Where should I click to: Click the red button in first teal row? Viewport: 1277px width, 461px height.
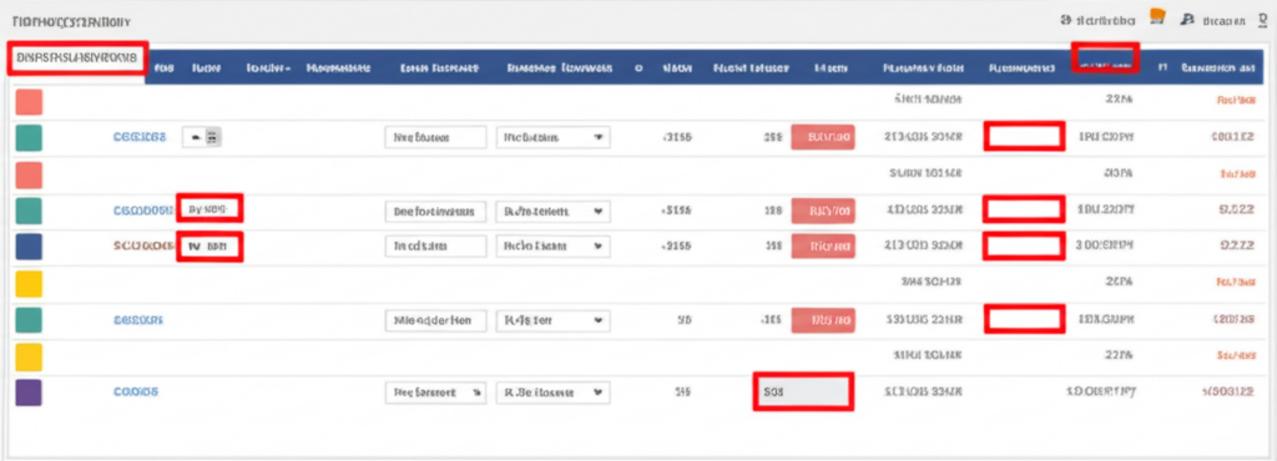pos(823,138)
